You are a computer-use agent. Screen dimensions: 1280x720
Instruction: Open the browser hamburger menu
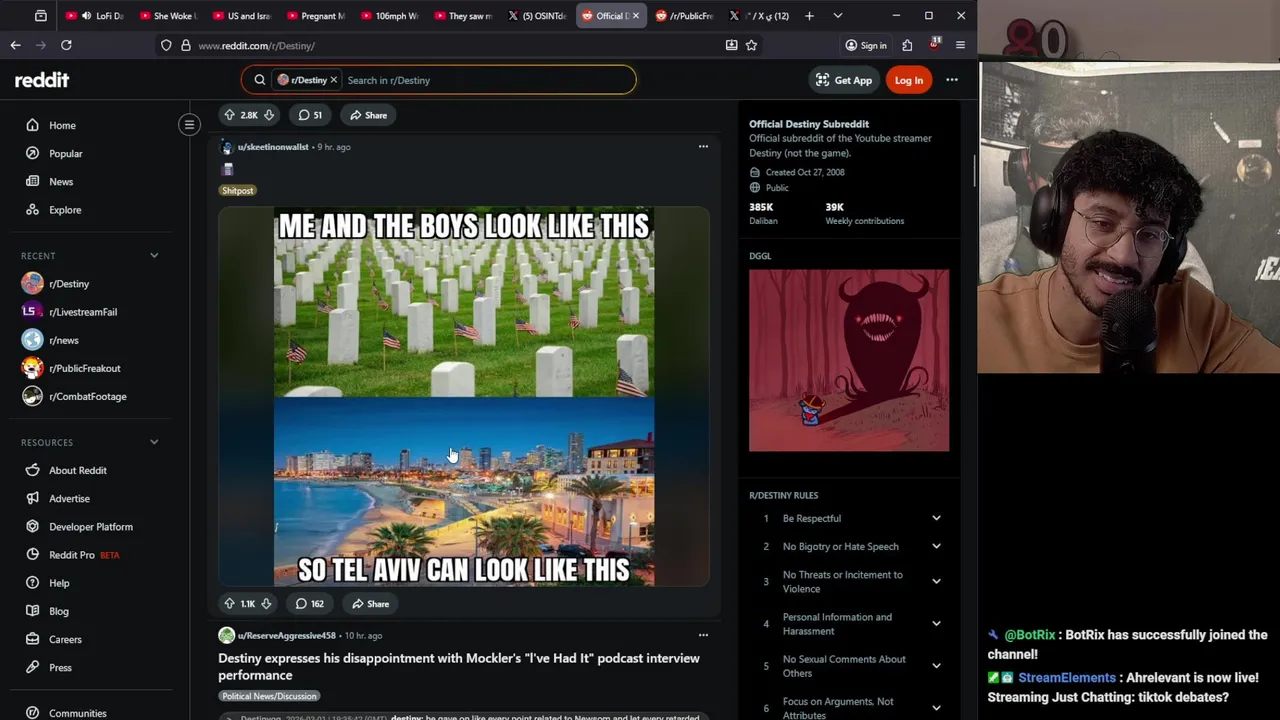click(960, 45)
